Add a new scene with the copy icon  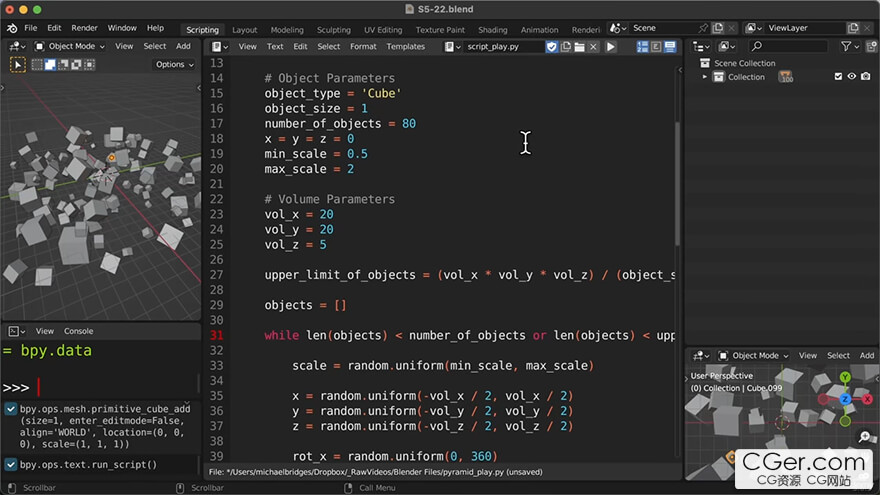(718, 28)
